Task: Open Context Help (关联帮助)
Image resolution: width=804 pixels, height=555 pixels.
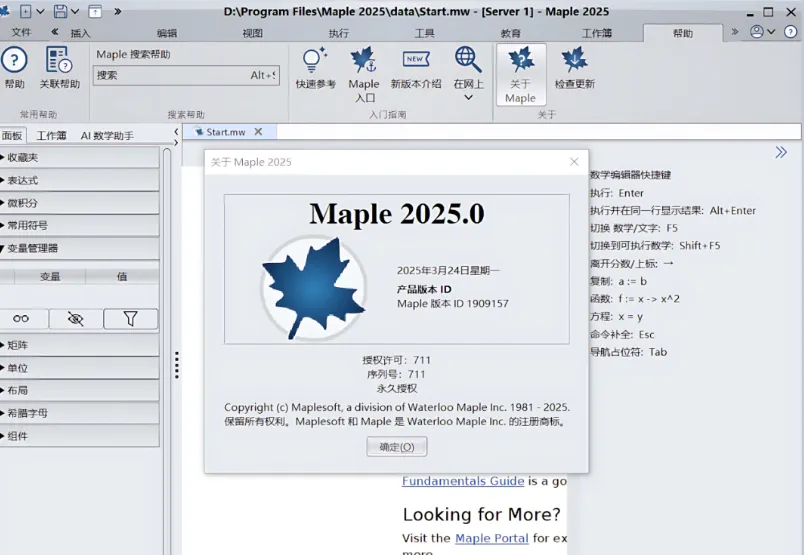Action: tap(59, 68)
